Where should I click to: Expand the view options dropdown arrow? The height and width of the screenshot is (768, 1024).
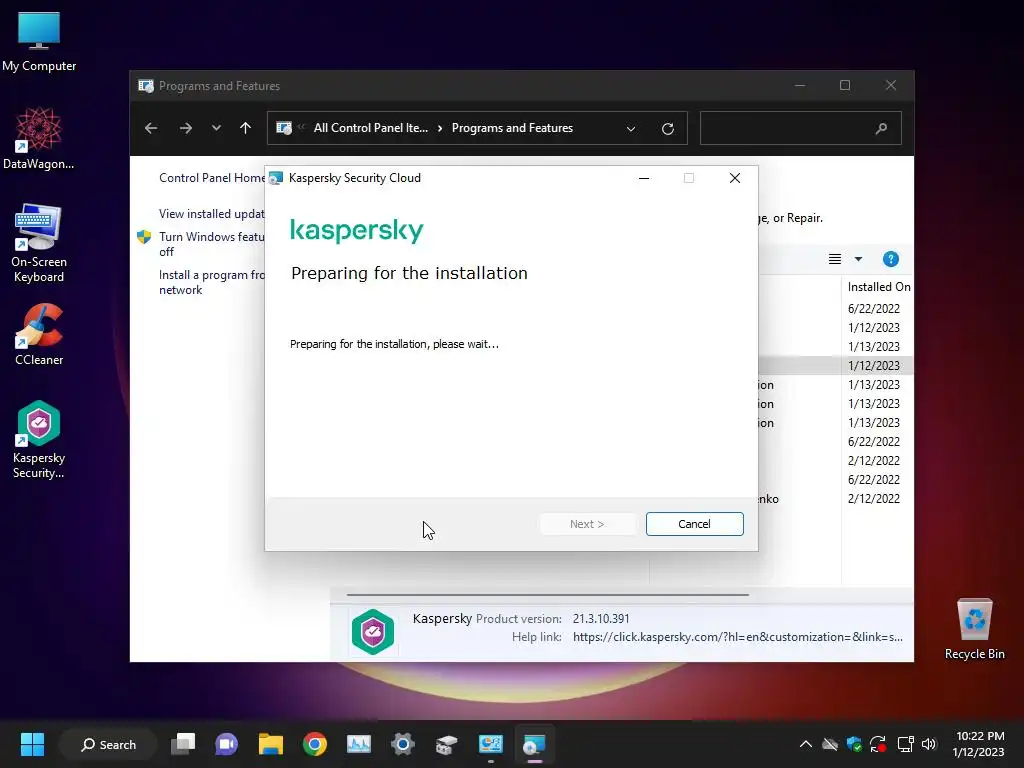tap(859, 259)
